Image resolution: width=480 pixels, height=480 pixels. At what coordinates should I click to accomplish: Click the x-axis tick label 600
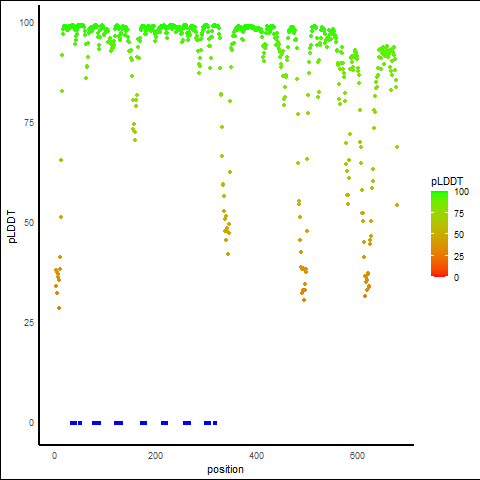tap(357, 455)
